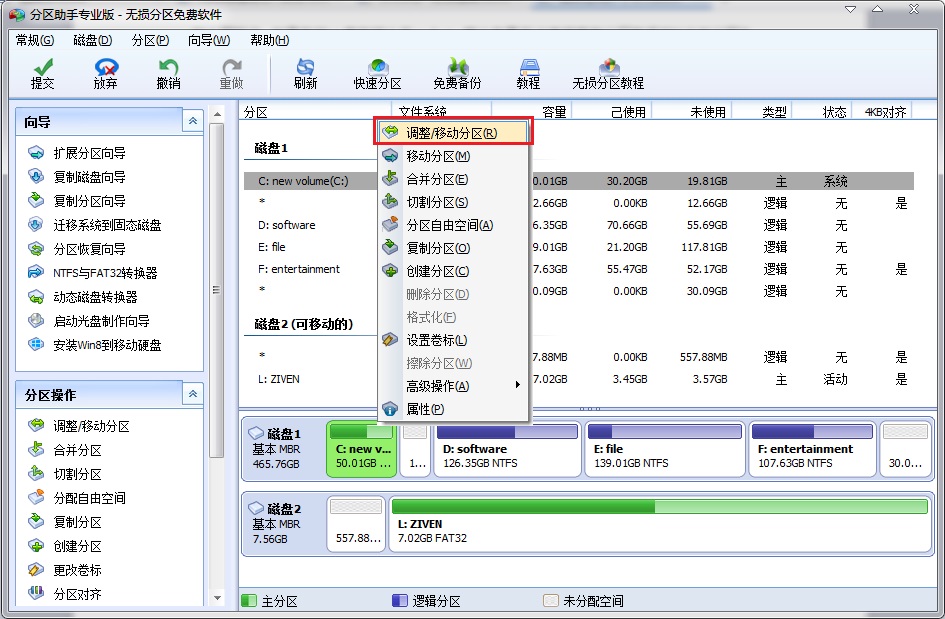Select the D: software partition block
This screenshot has width=945, height=619.
click(x=506, y=449)
